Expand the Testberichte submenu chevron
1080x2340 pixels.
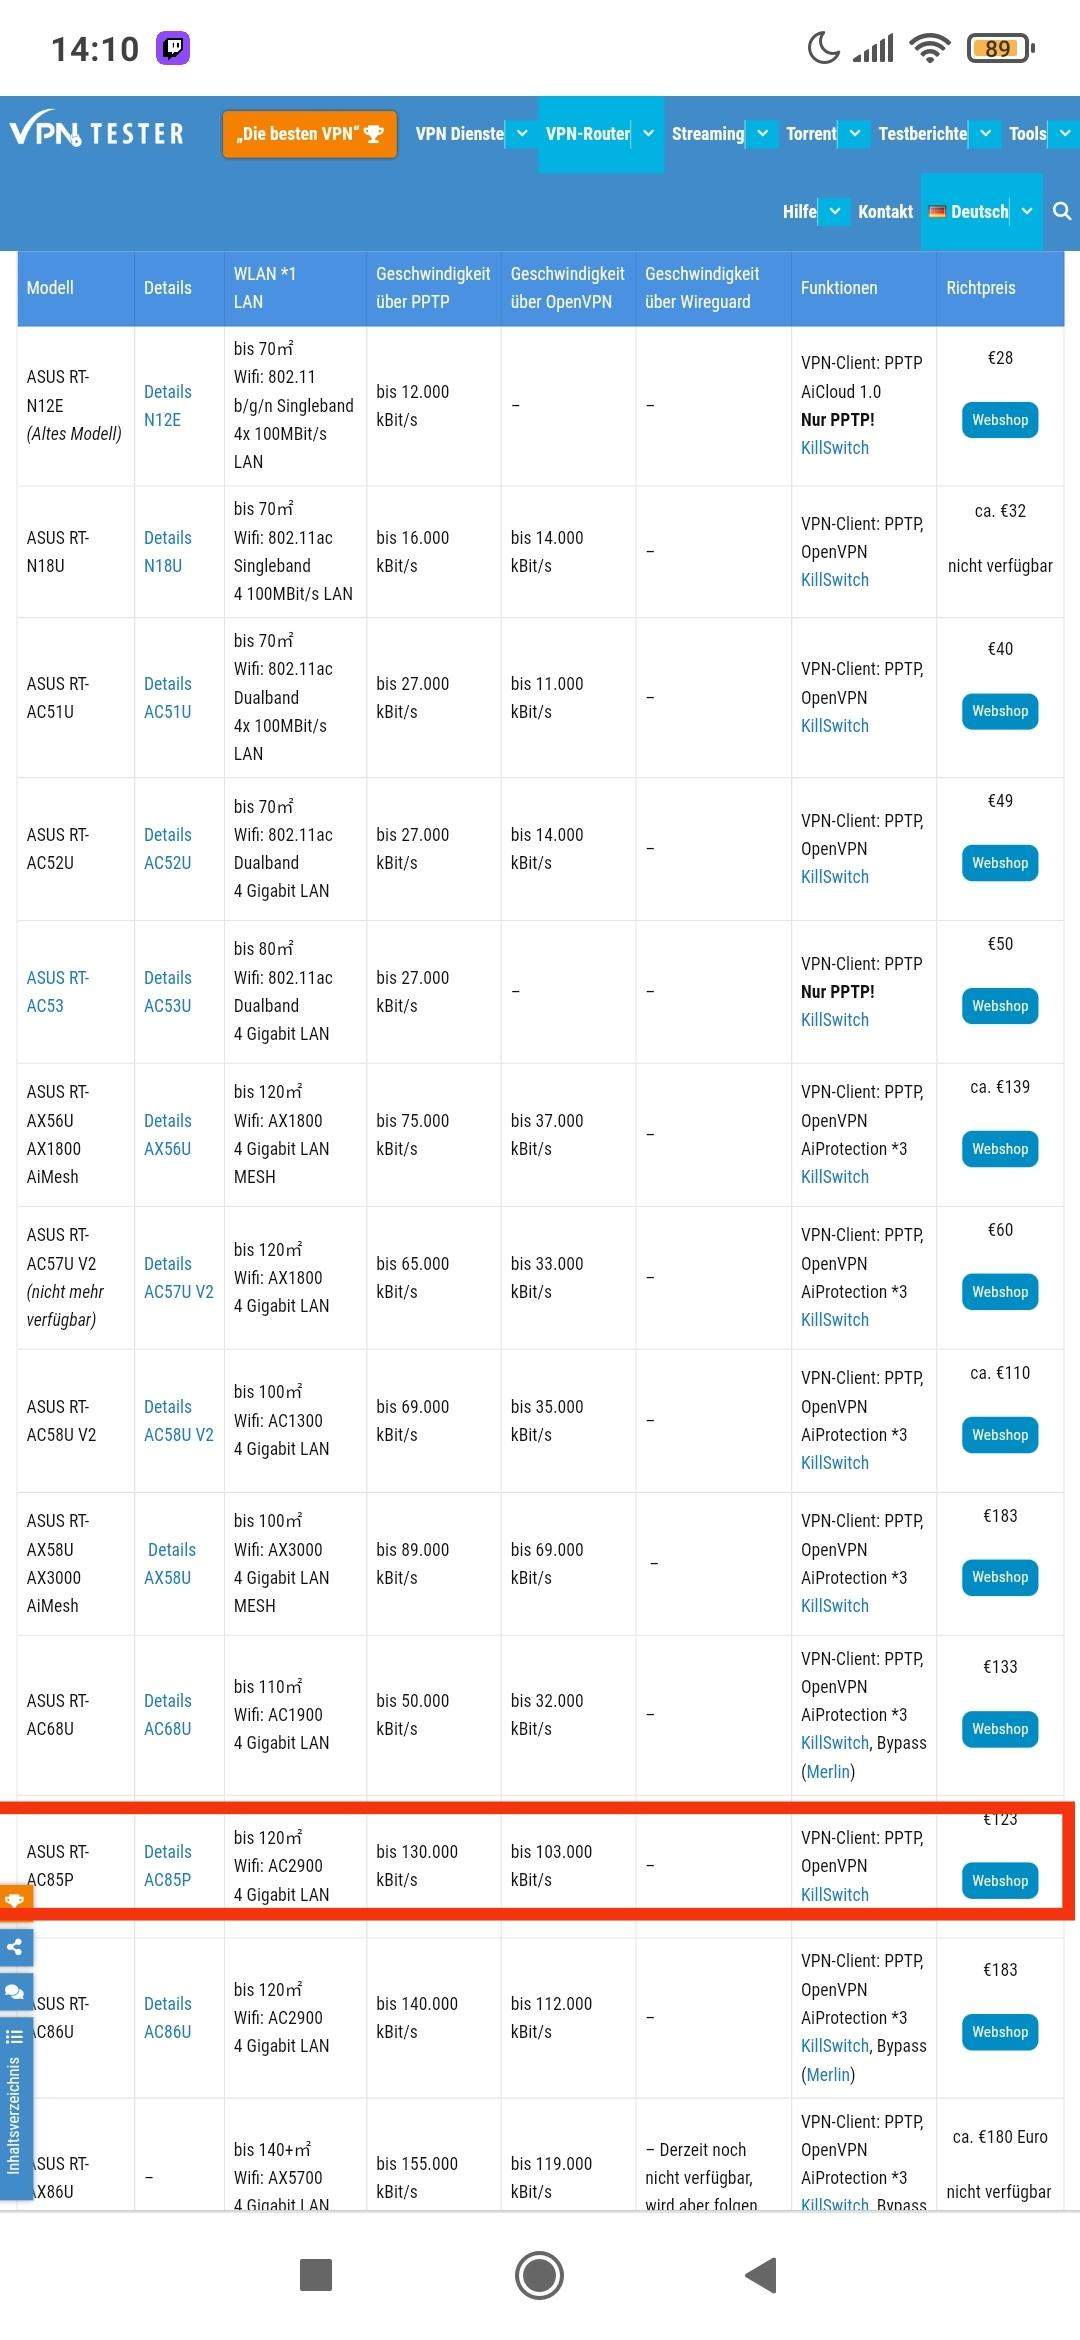[x=986, y=133]
